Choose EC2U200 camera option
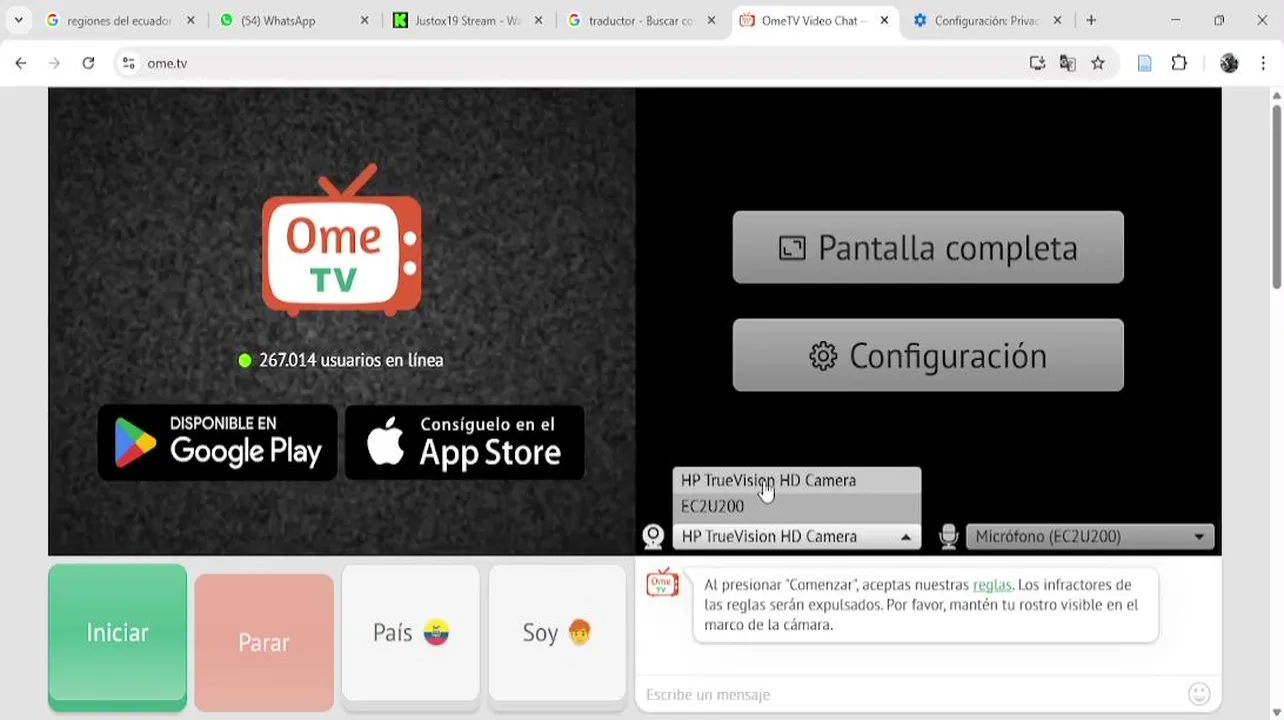This screenshot has height=720, width=1284. (x=796, y=506)
